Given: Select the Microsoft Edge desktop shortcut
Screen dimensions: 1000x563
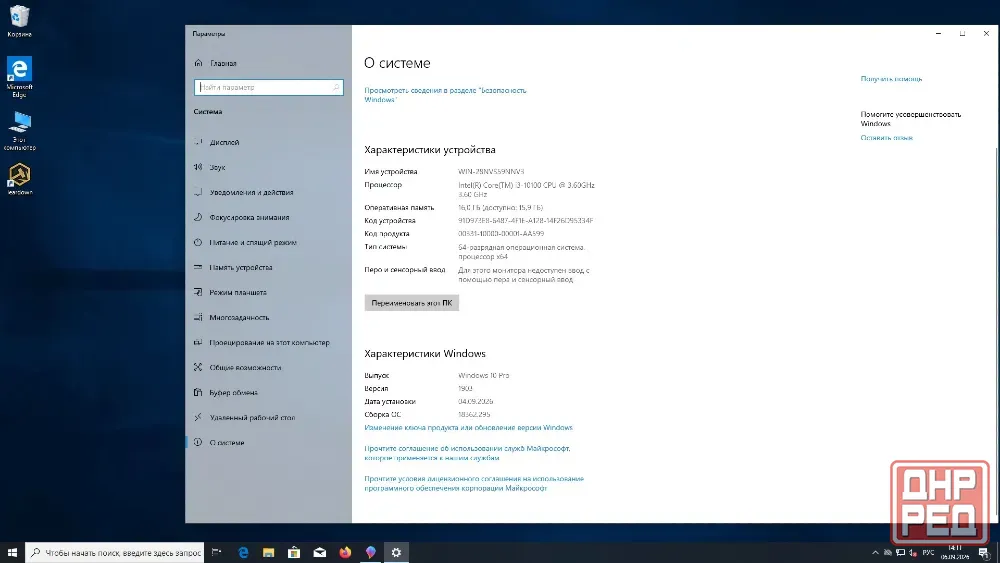Looking at the screenshot, I should click(x=19, y=77).
